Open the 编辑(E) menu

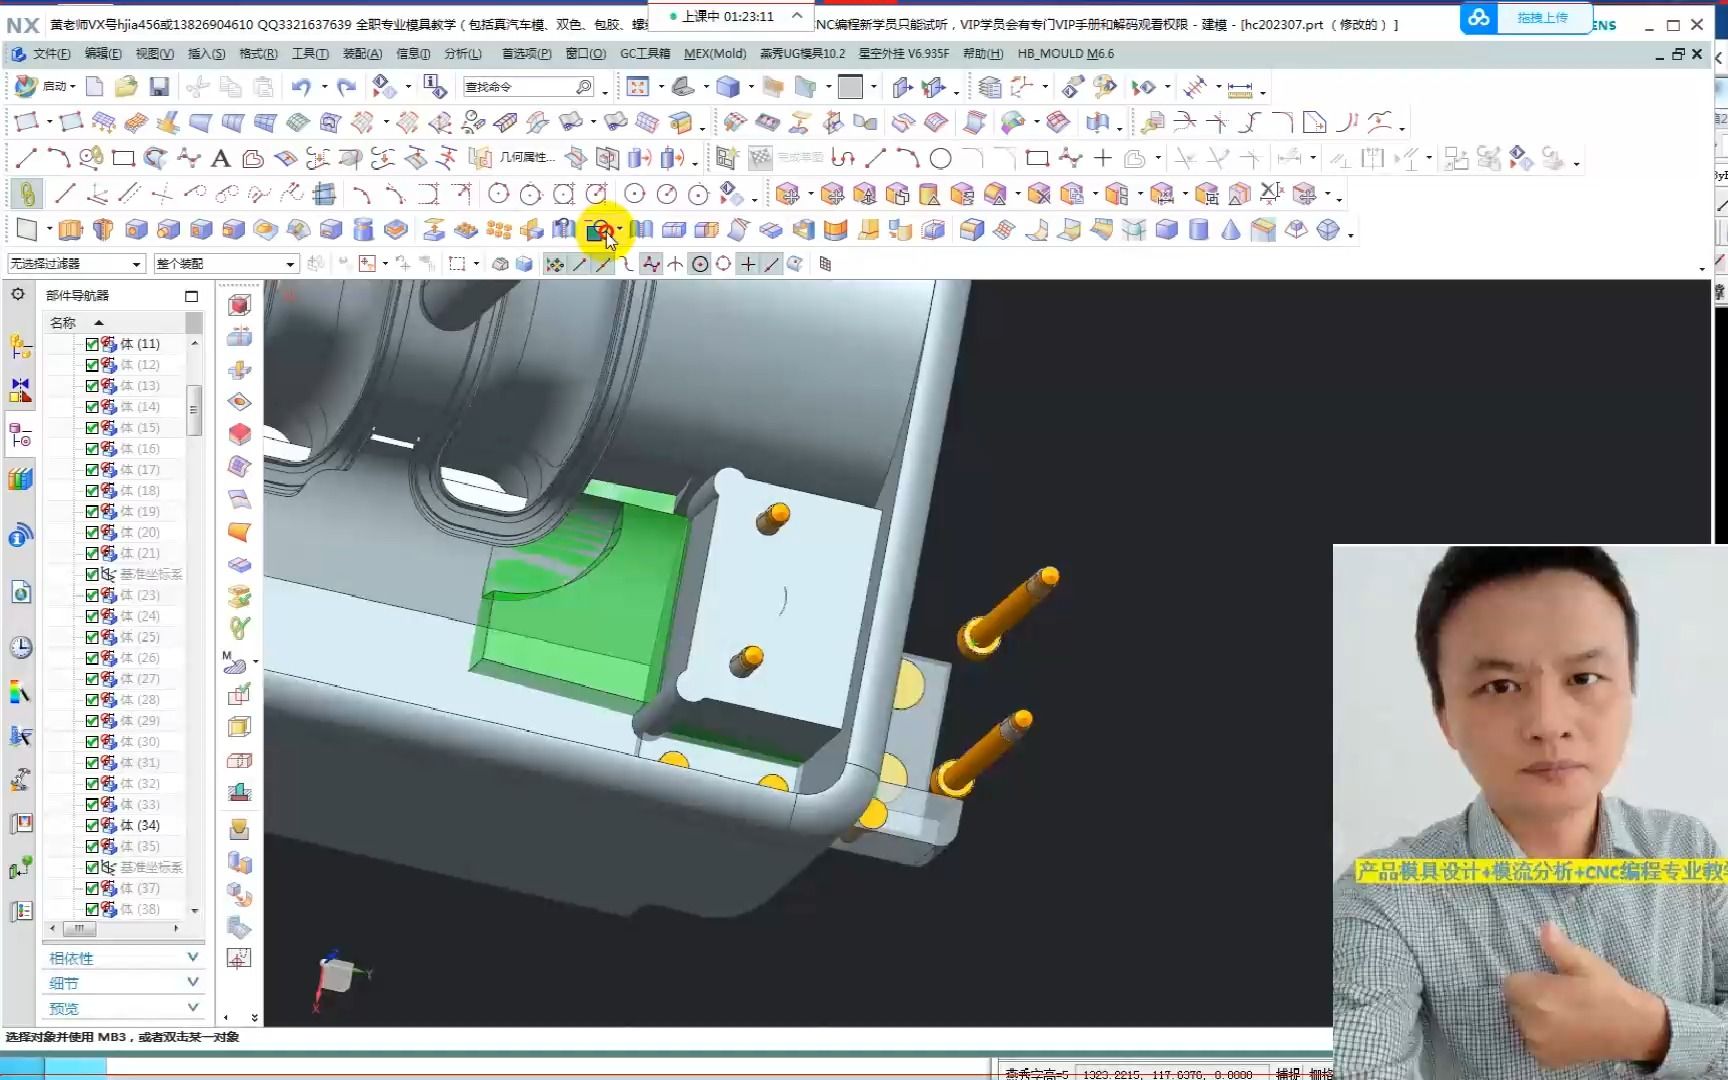pyautogui.click(x=103, y=54)
